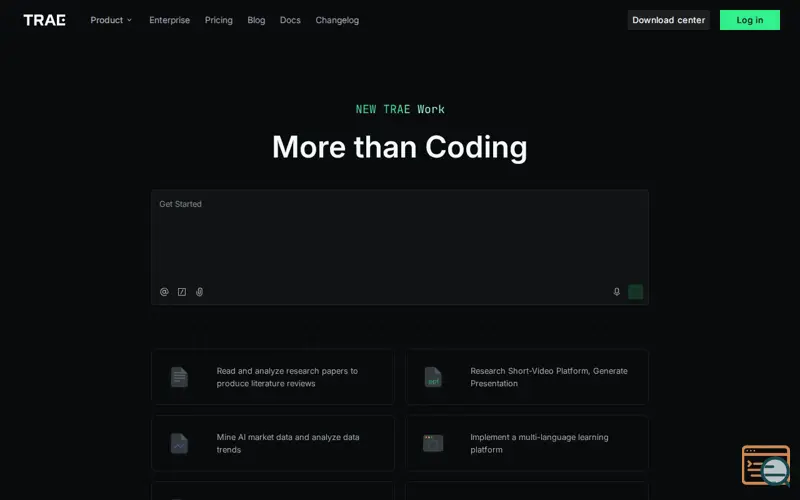This screenshot has height=500, width=800.
Task: Navigate to Docs
Action: coord(290,20)
